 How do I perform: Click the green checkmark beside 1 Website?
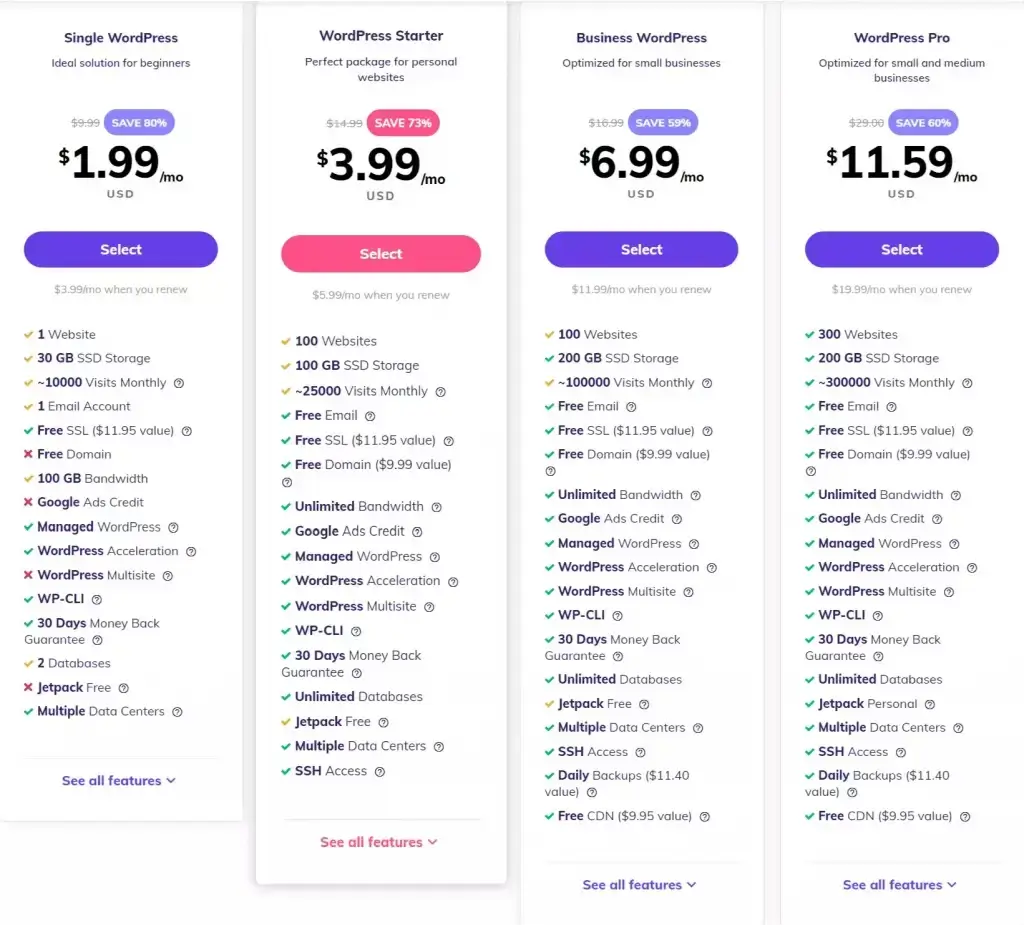(x=27, y=334)
